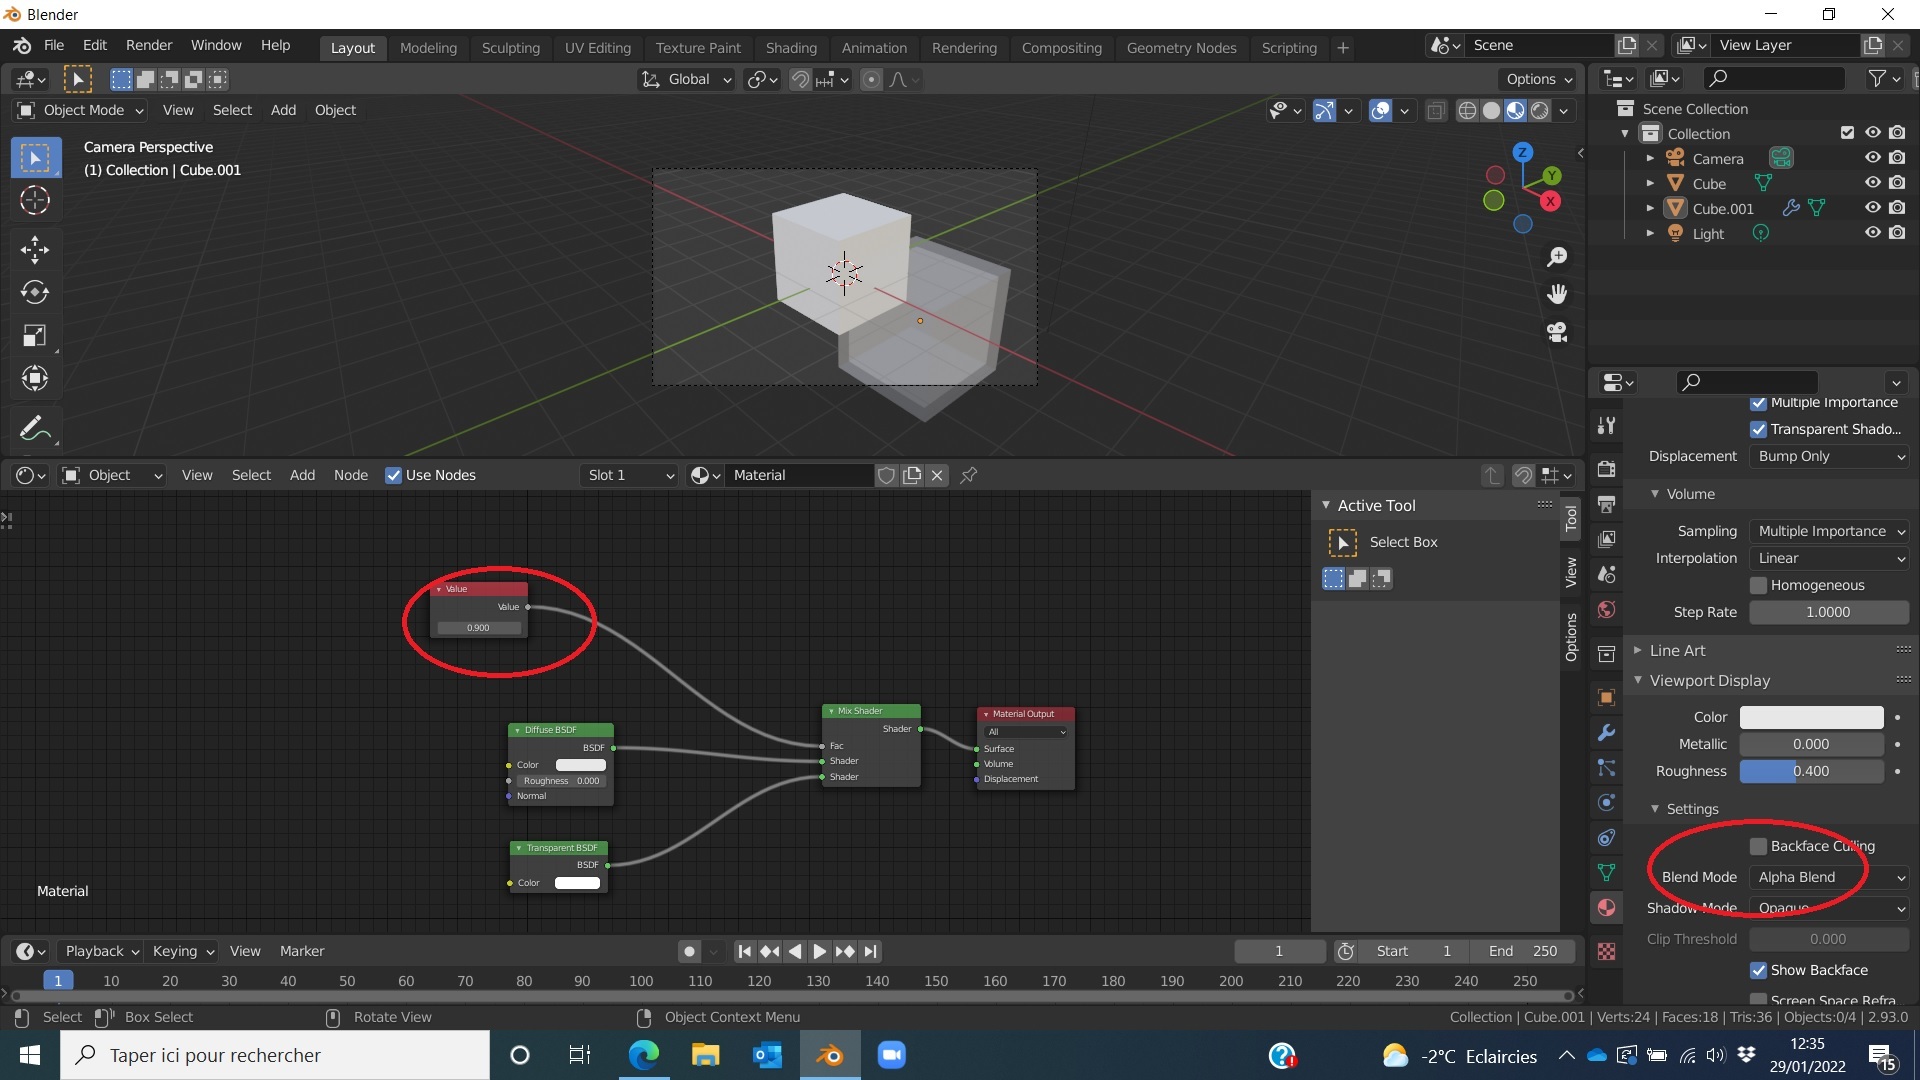Select the Move tool in viewport toolbar
This screenshot has width=1920, height=1080.
click(x=35, y=249)
